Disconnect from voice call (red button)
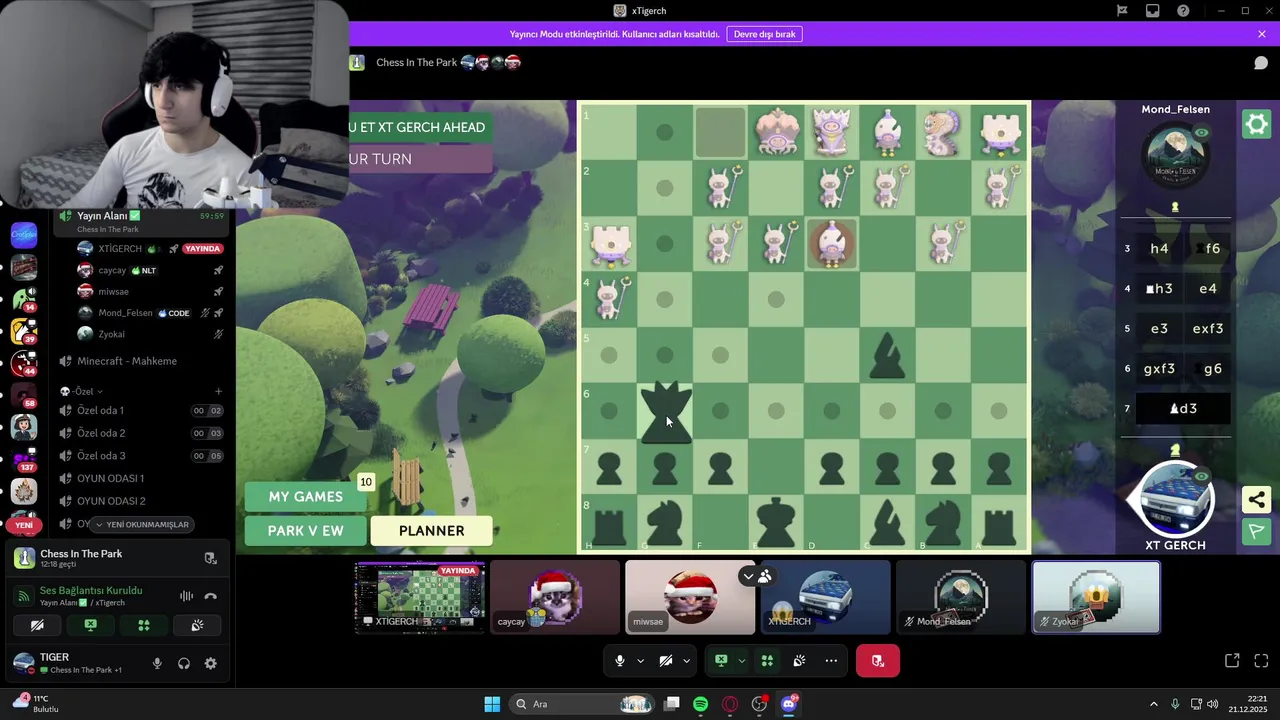Viewport: 1280px width, 720px height. [878, 661]
